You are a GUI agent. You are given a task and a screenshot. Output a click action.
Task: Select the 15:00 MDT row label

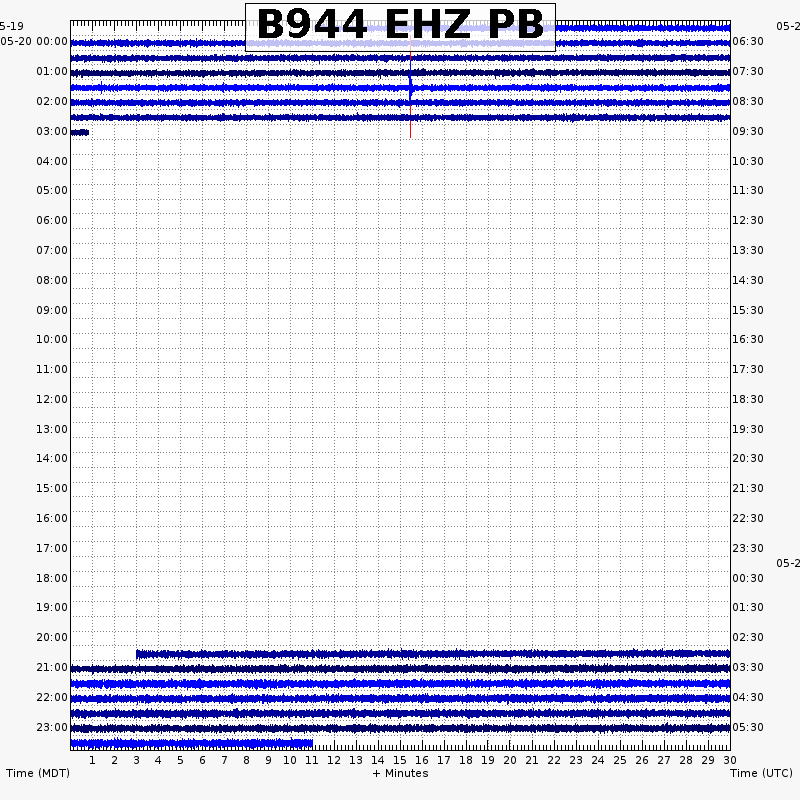(52, 488)
